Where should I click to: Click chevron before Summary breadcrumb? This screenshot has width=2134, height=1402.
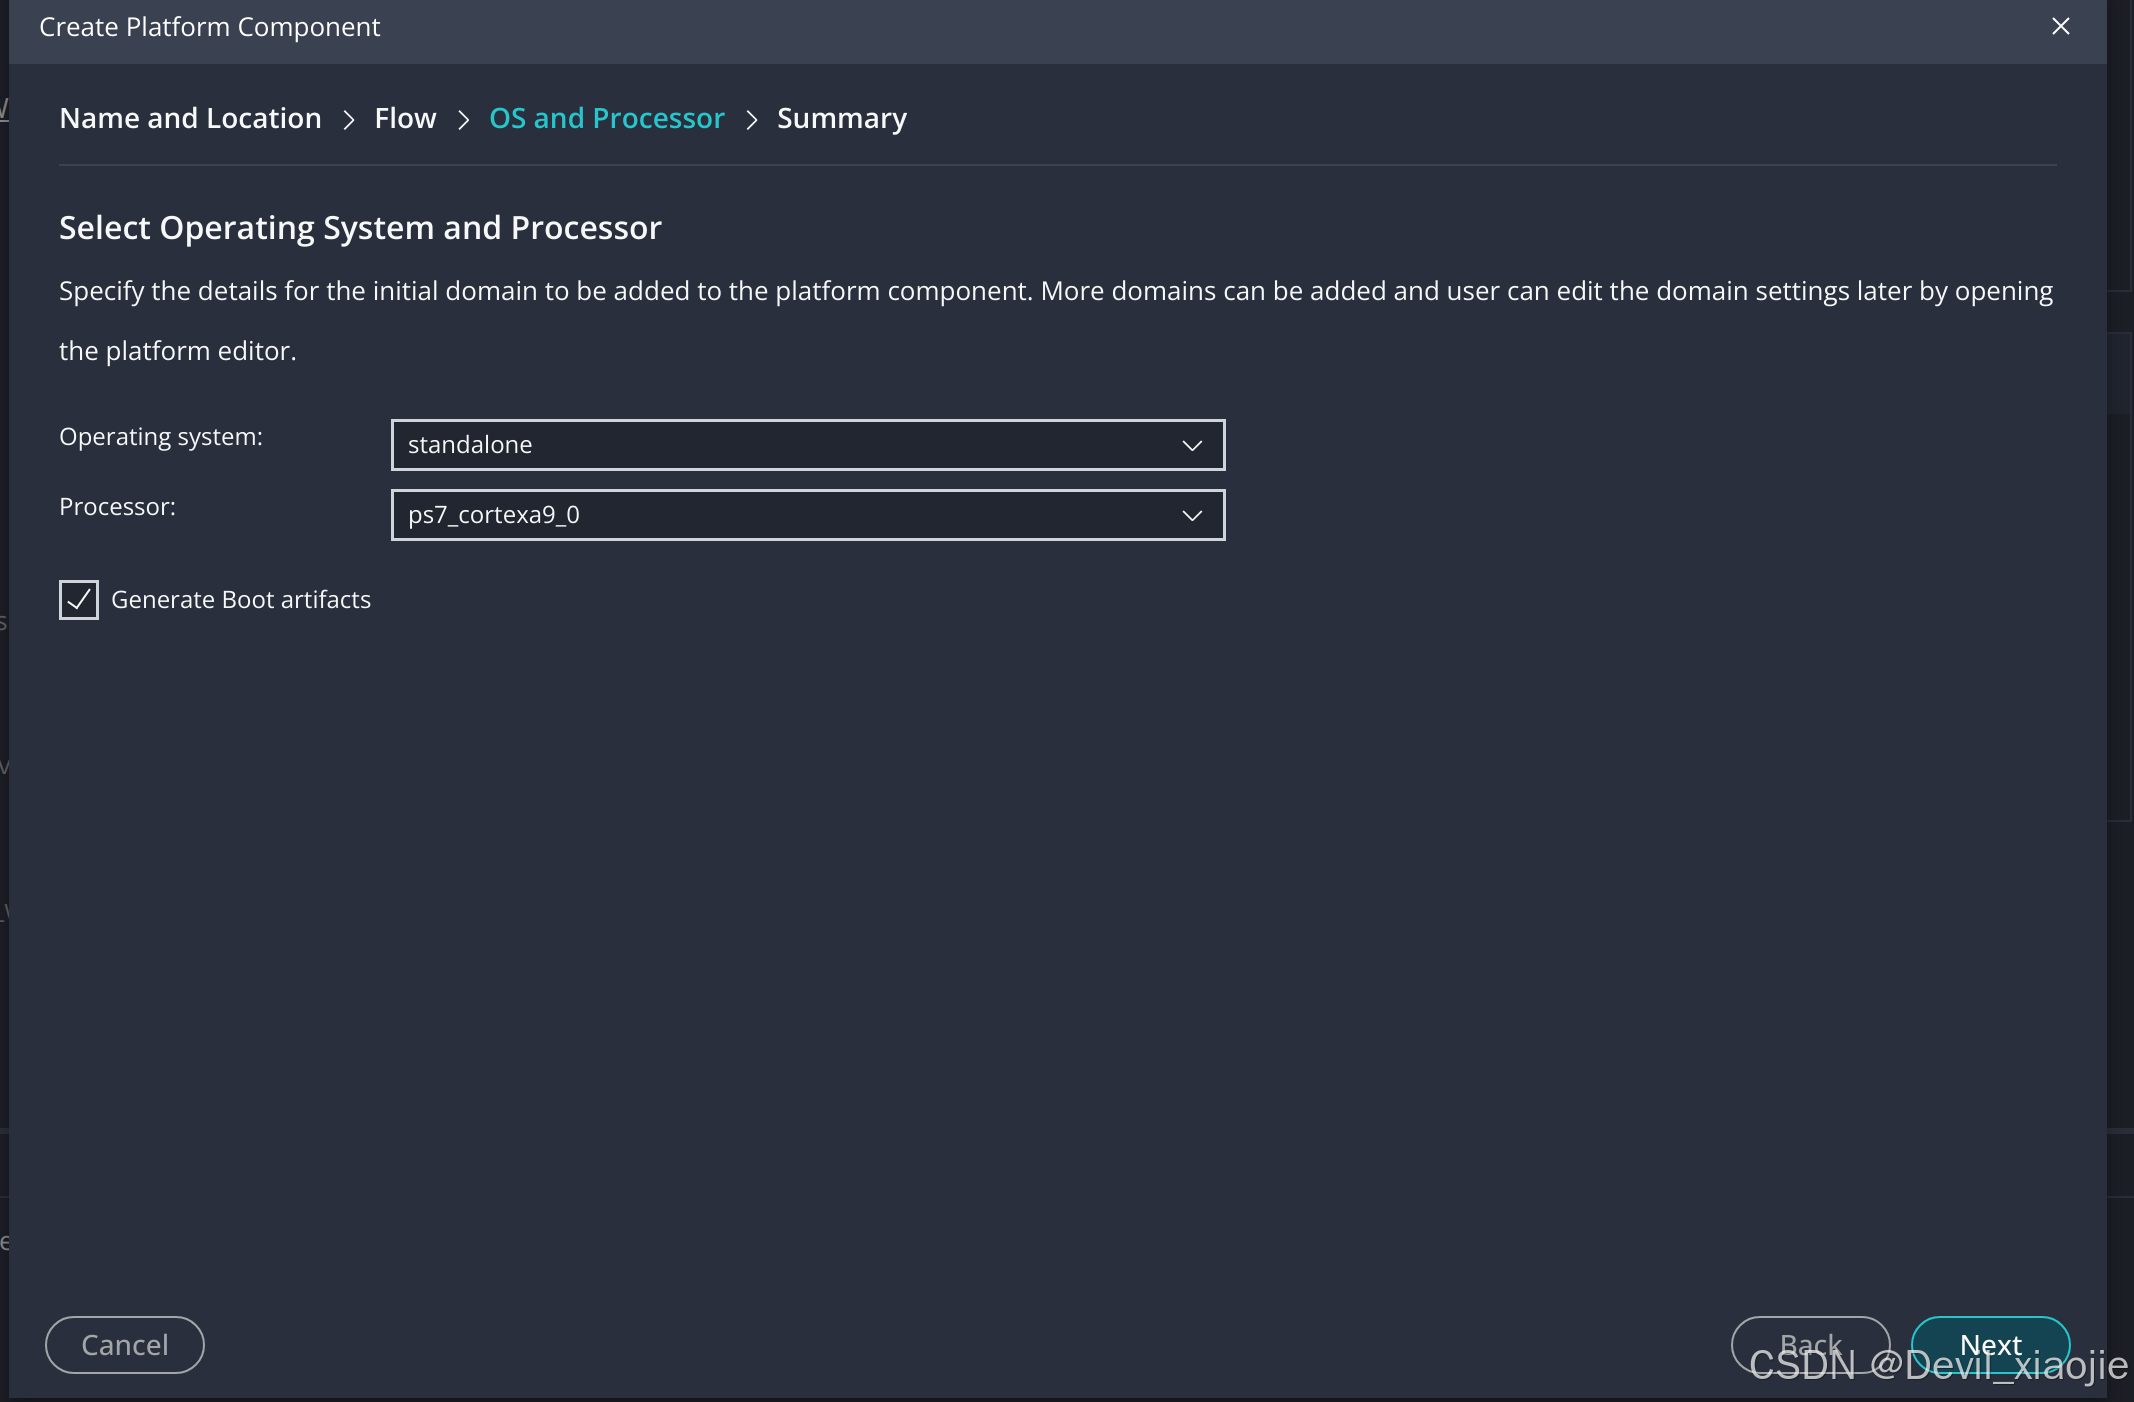click(751, 120)
